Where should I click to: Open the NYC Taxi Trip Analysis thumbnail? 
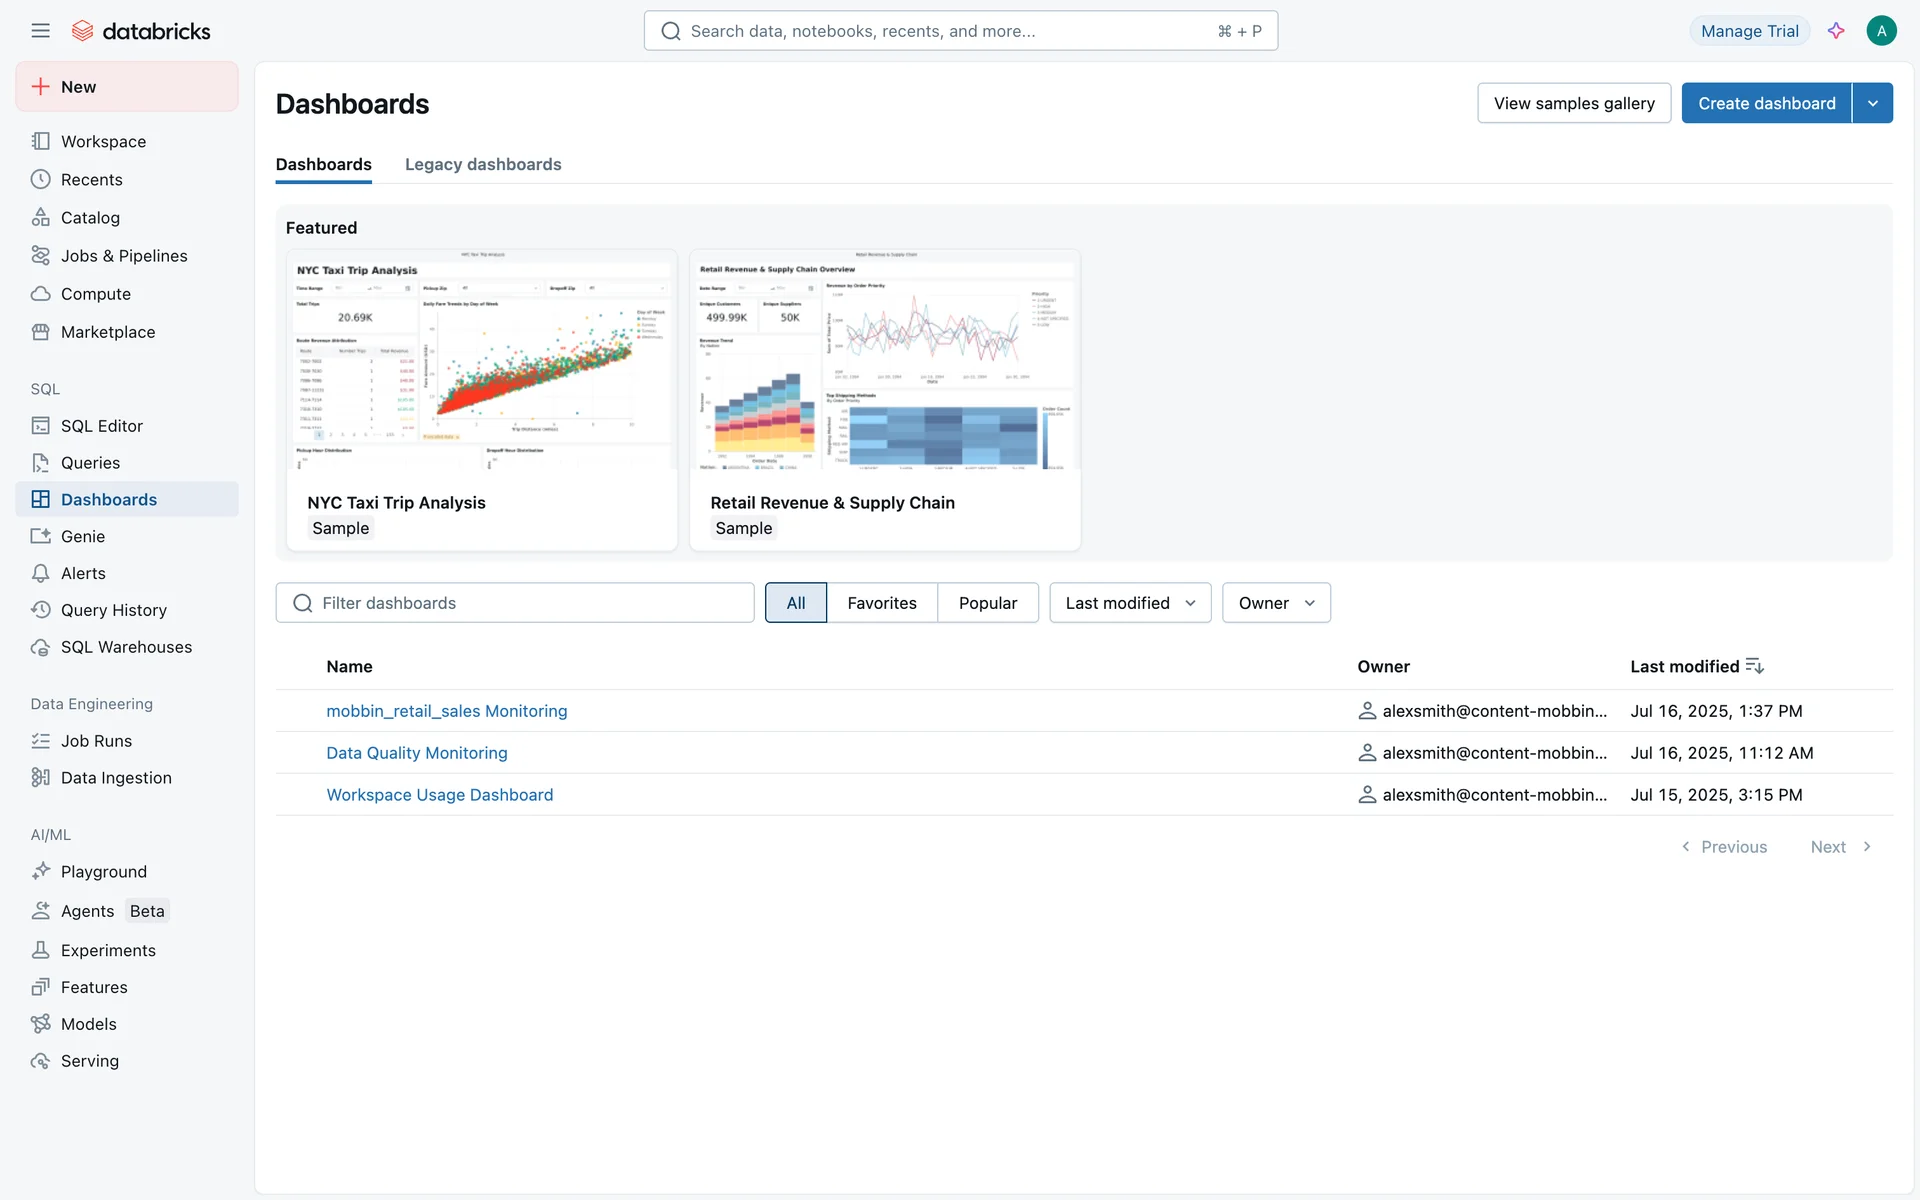[482, 360]
